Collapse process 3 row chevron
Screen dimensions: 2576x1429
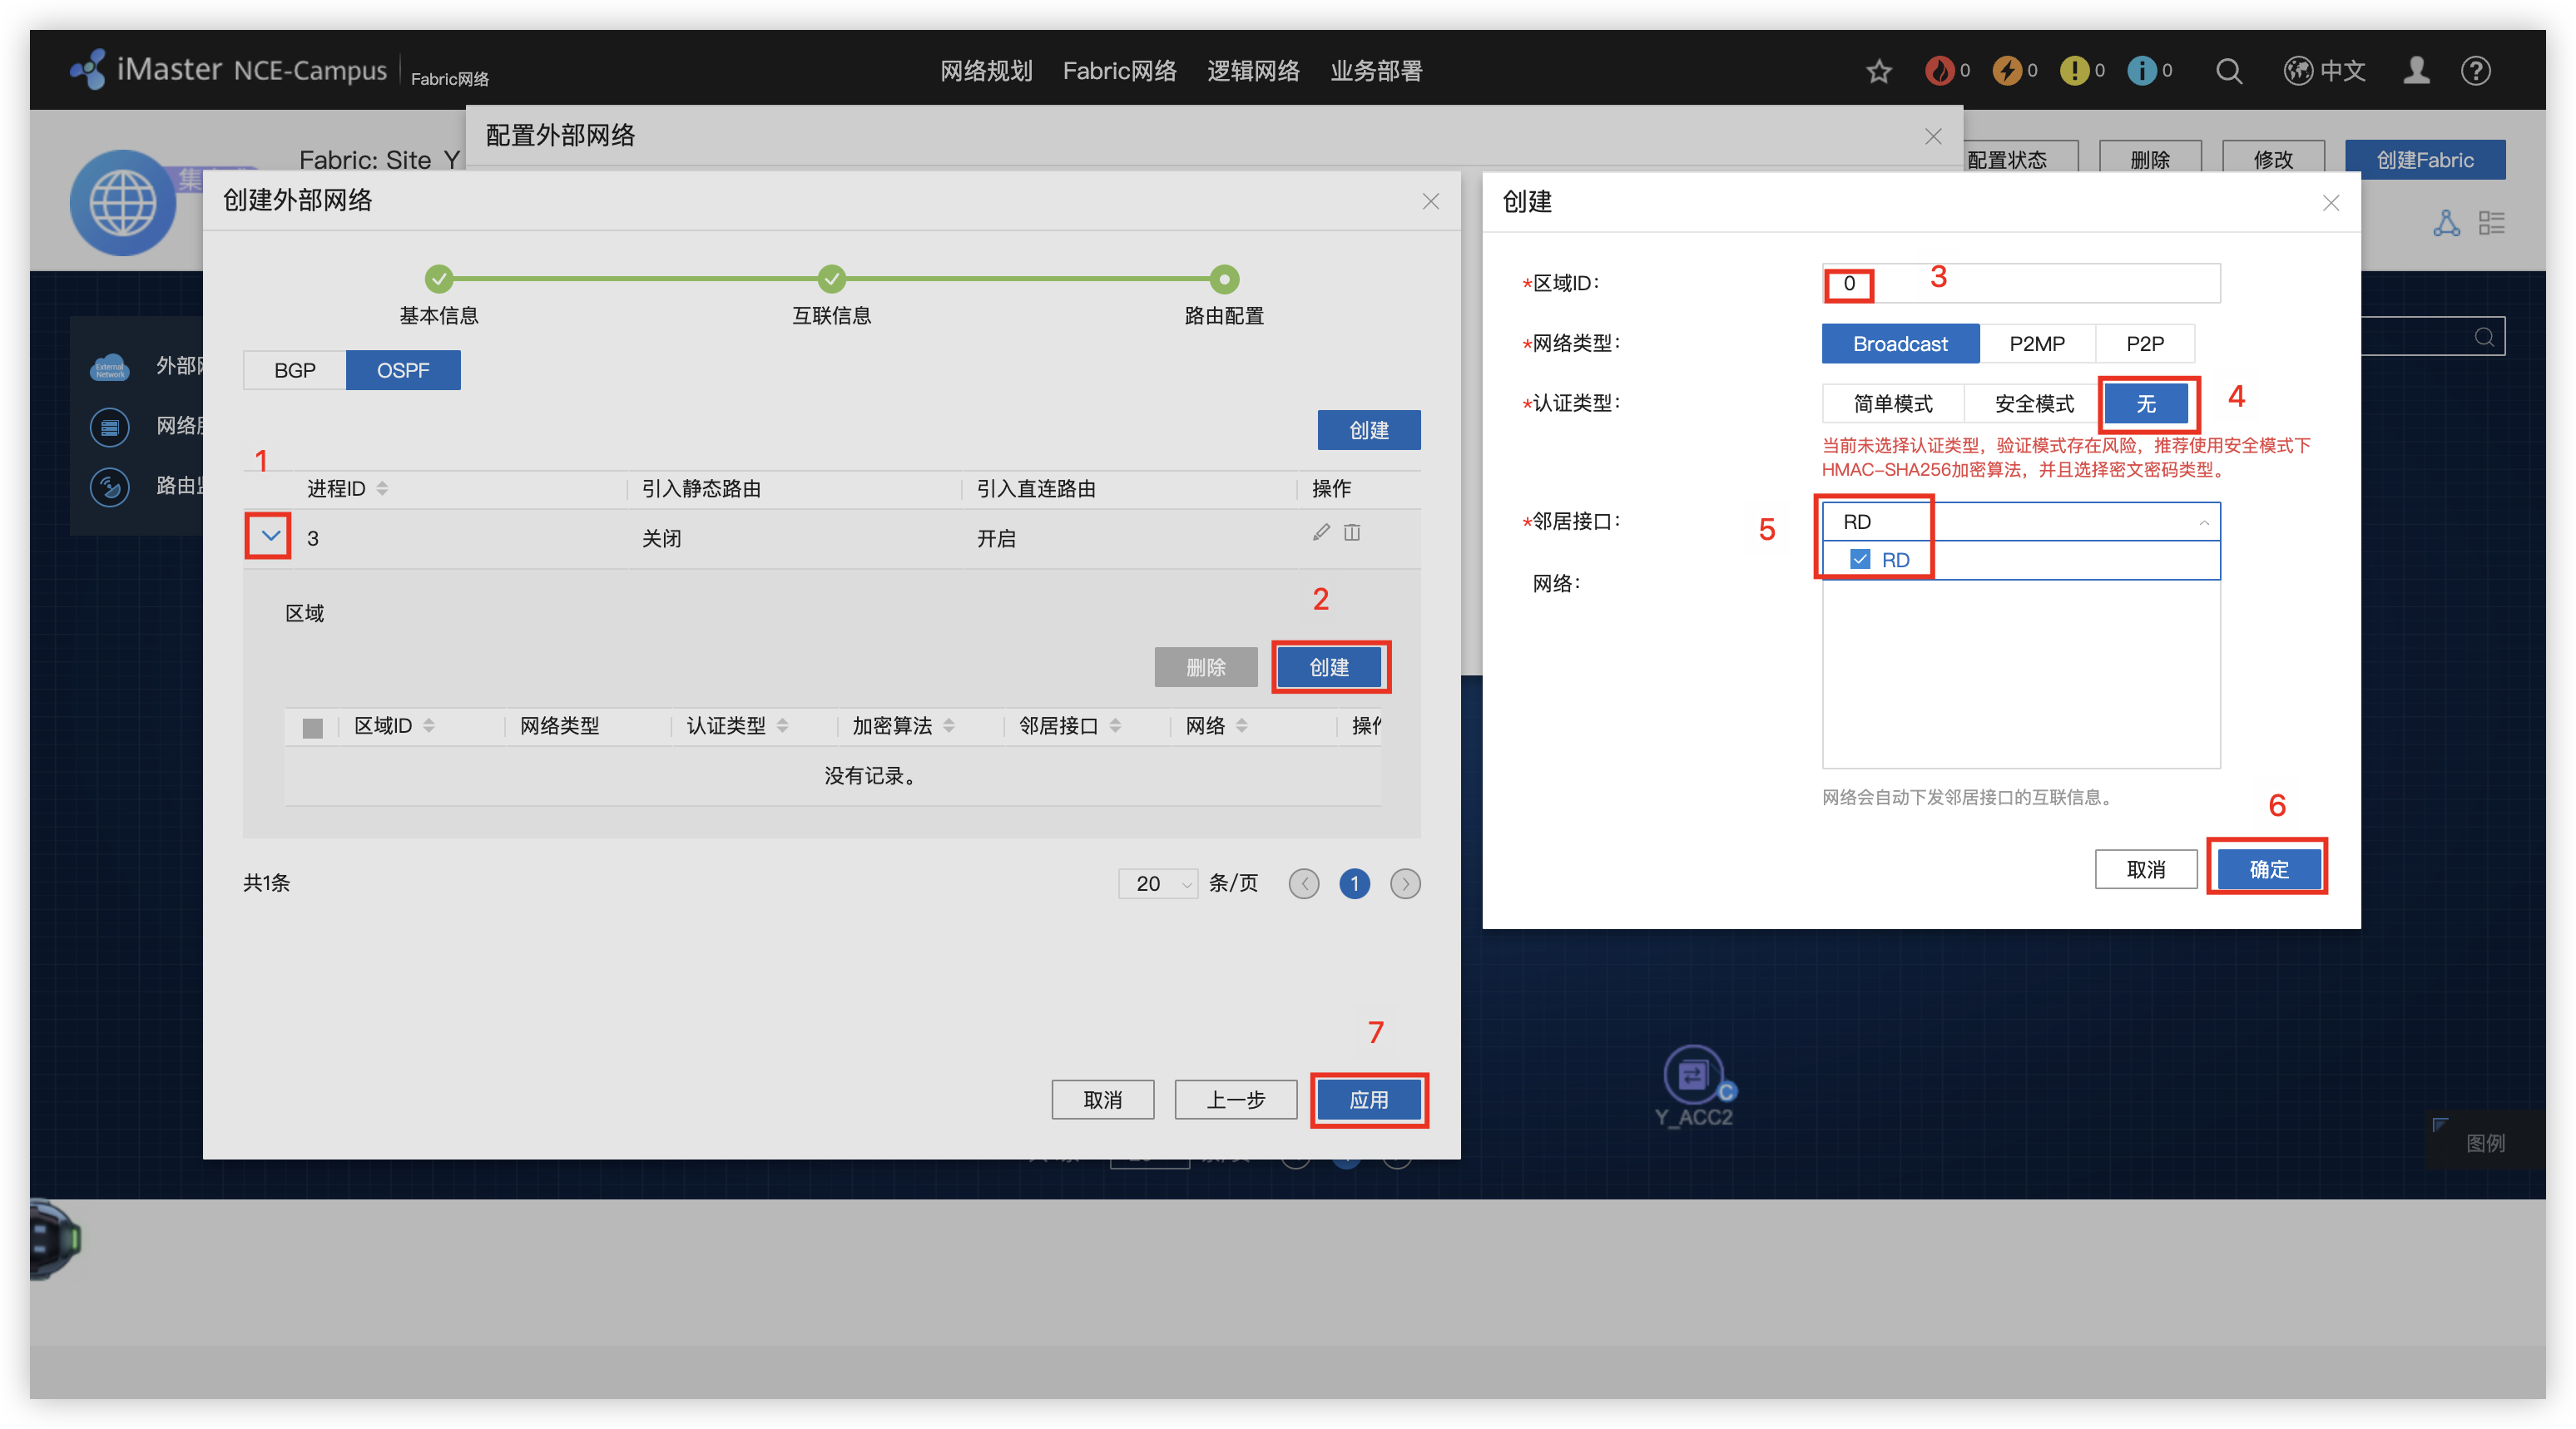click(x=270, y=536)
